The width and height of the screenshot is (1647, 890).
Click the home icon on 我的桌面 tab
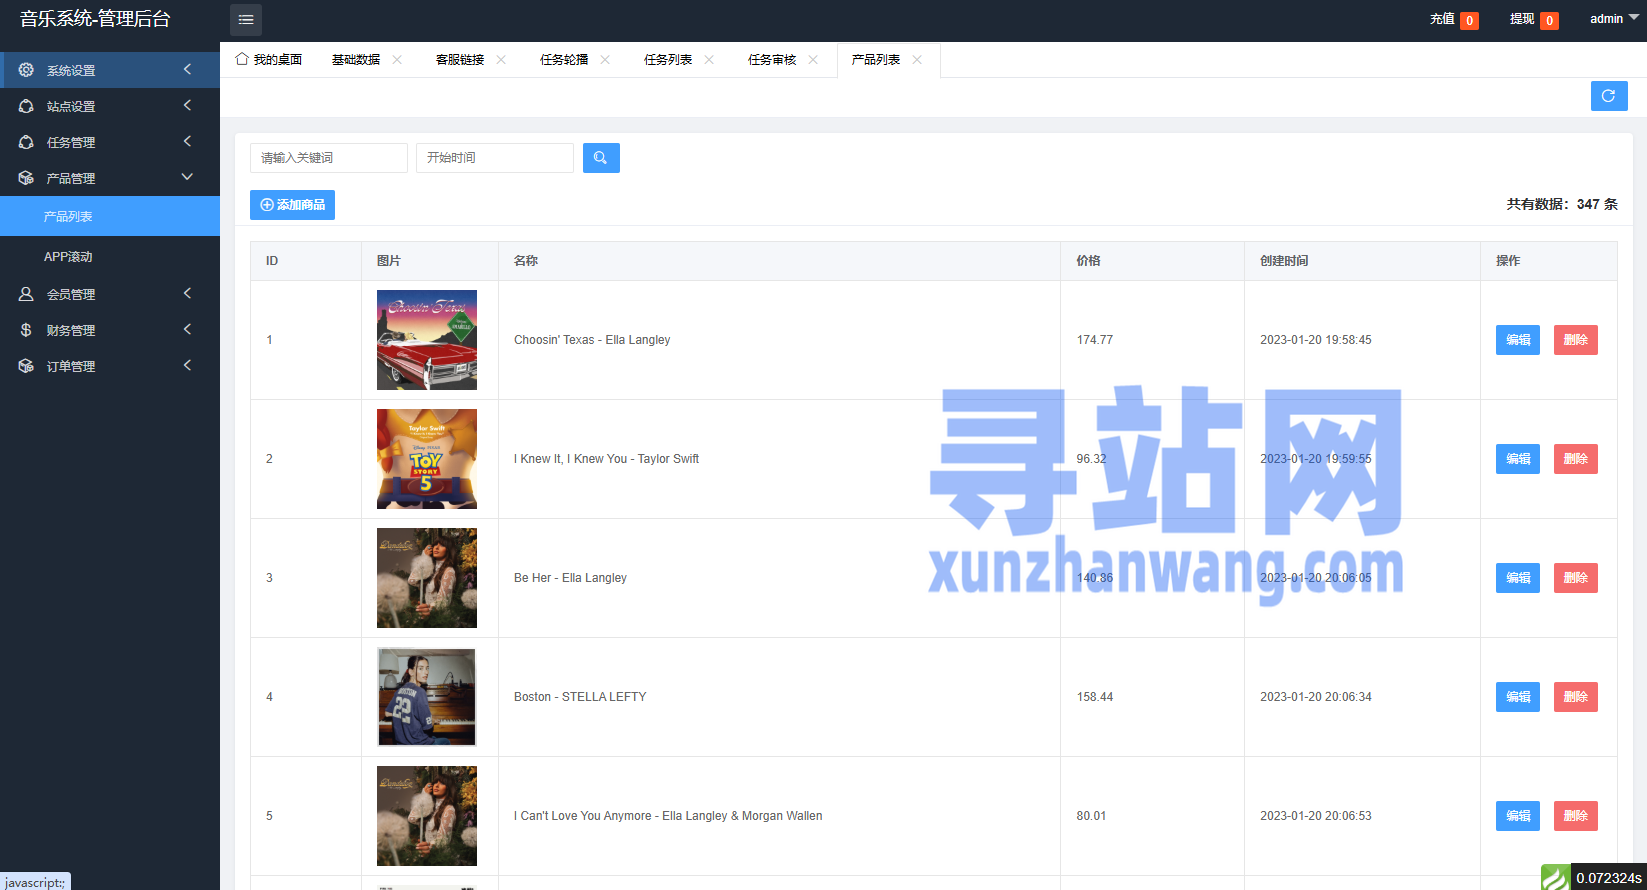click(242, 59)
